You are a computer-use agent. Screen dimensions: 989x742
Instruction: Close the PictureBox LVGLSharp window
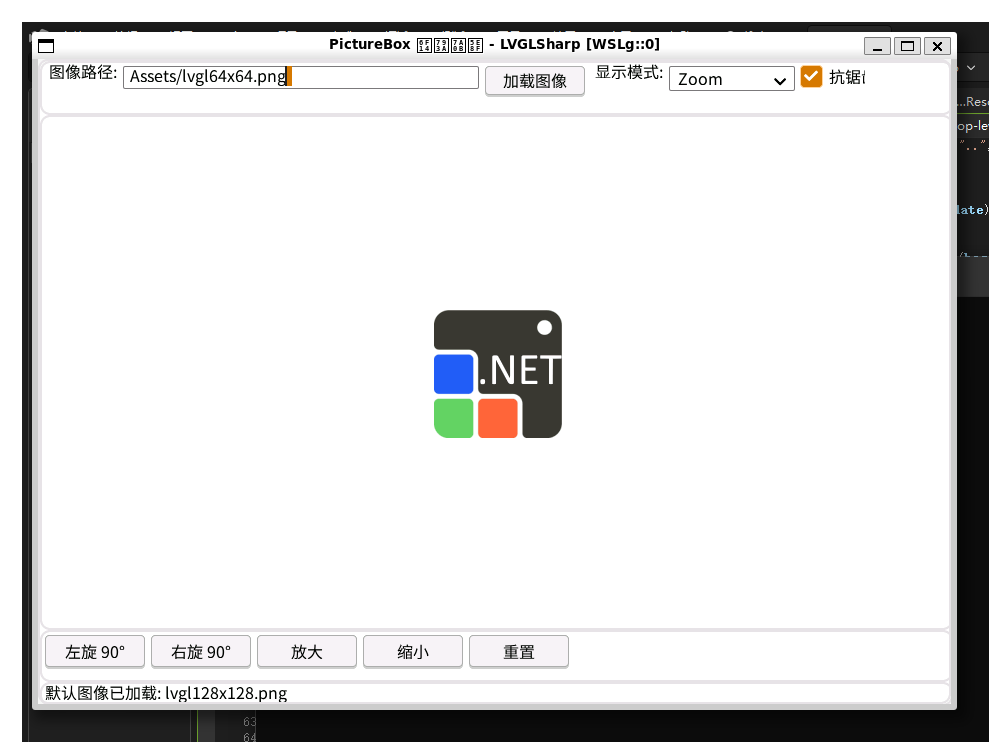tap(937, 46)
